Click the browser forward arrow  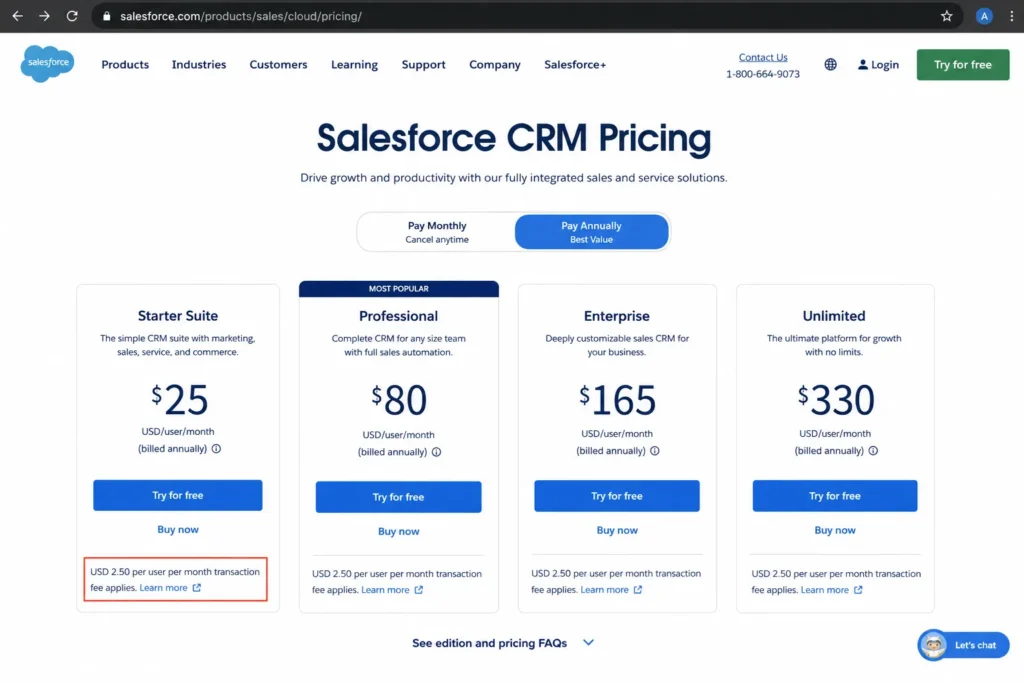click(44, 16)
